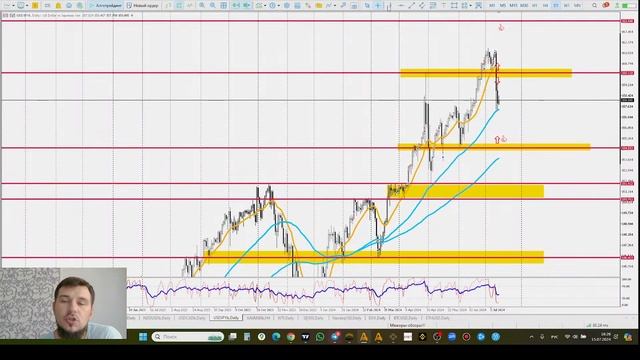Viewport: 640px width, 360px height.
Task: Click the yellow Navigator lock icon
Action: 58,6
